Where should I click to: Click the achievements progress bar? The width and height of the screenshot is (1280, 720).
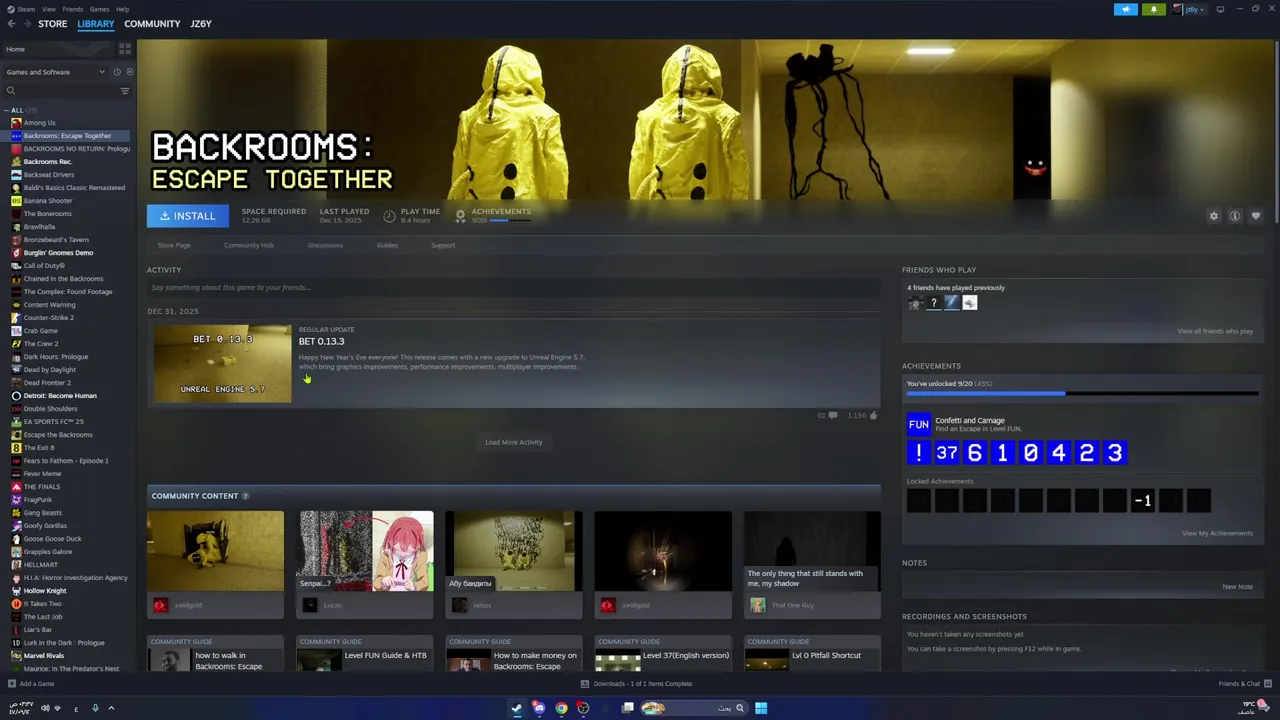tap(1082, 394)
